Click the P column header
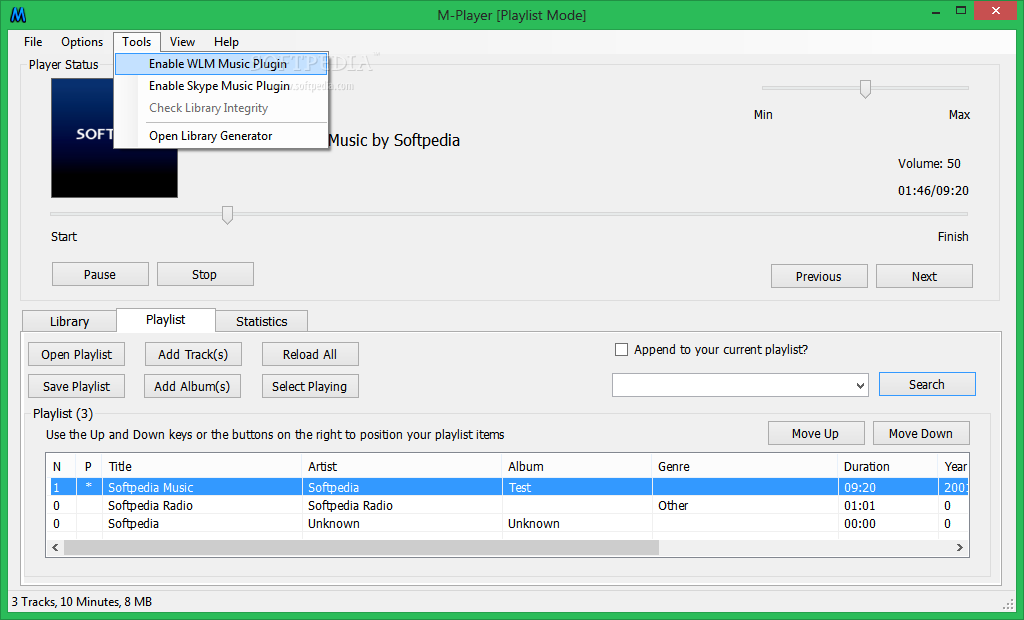The image size is (1024, 620). point(89,466)
